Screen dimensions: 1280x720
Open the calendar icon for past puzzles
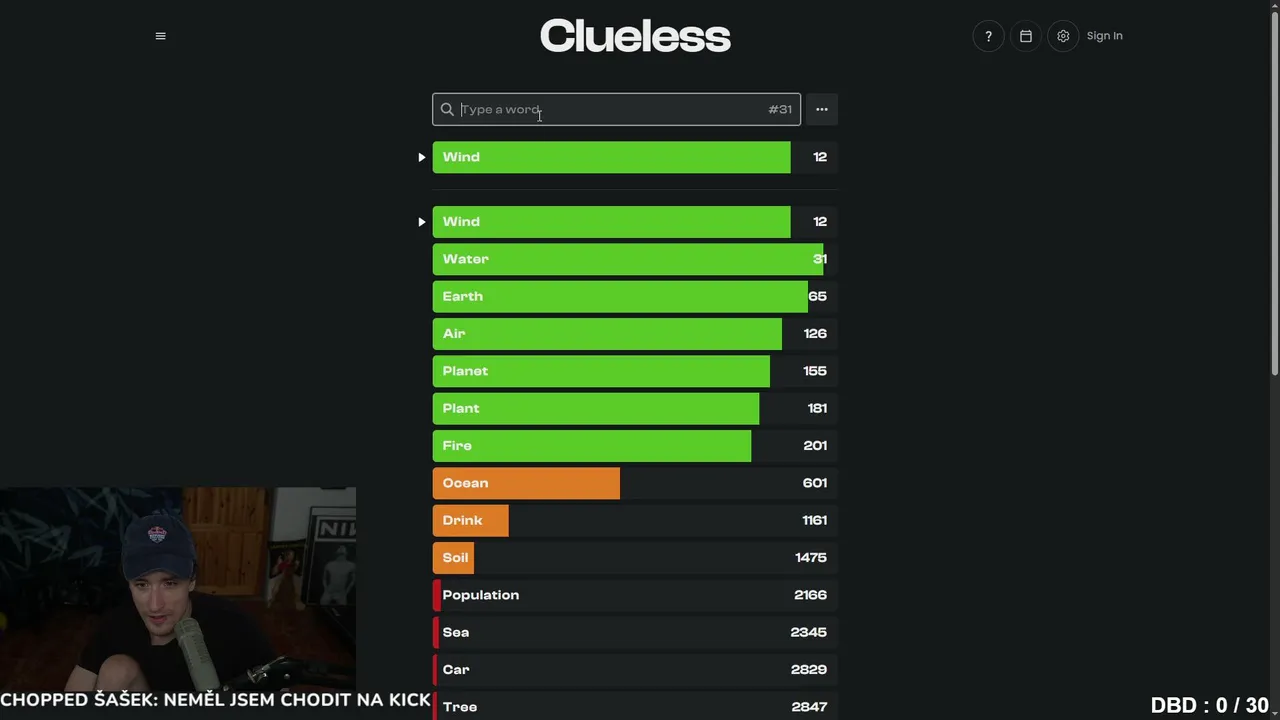1025,36
